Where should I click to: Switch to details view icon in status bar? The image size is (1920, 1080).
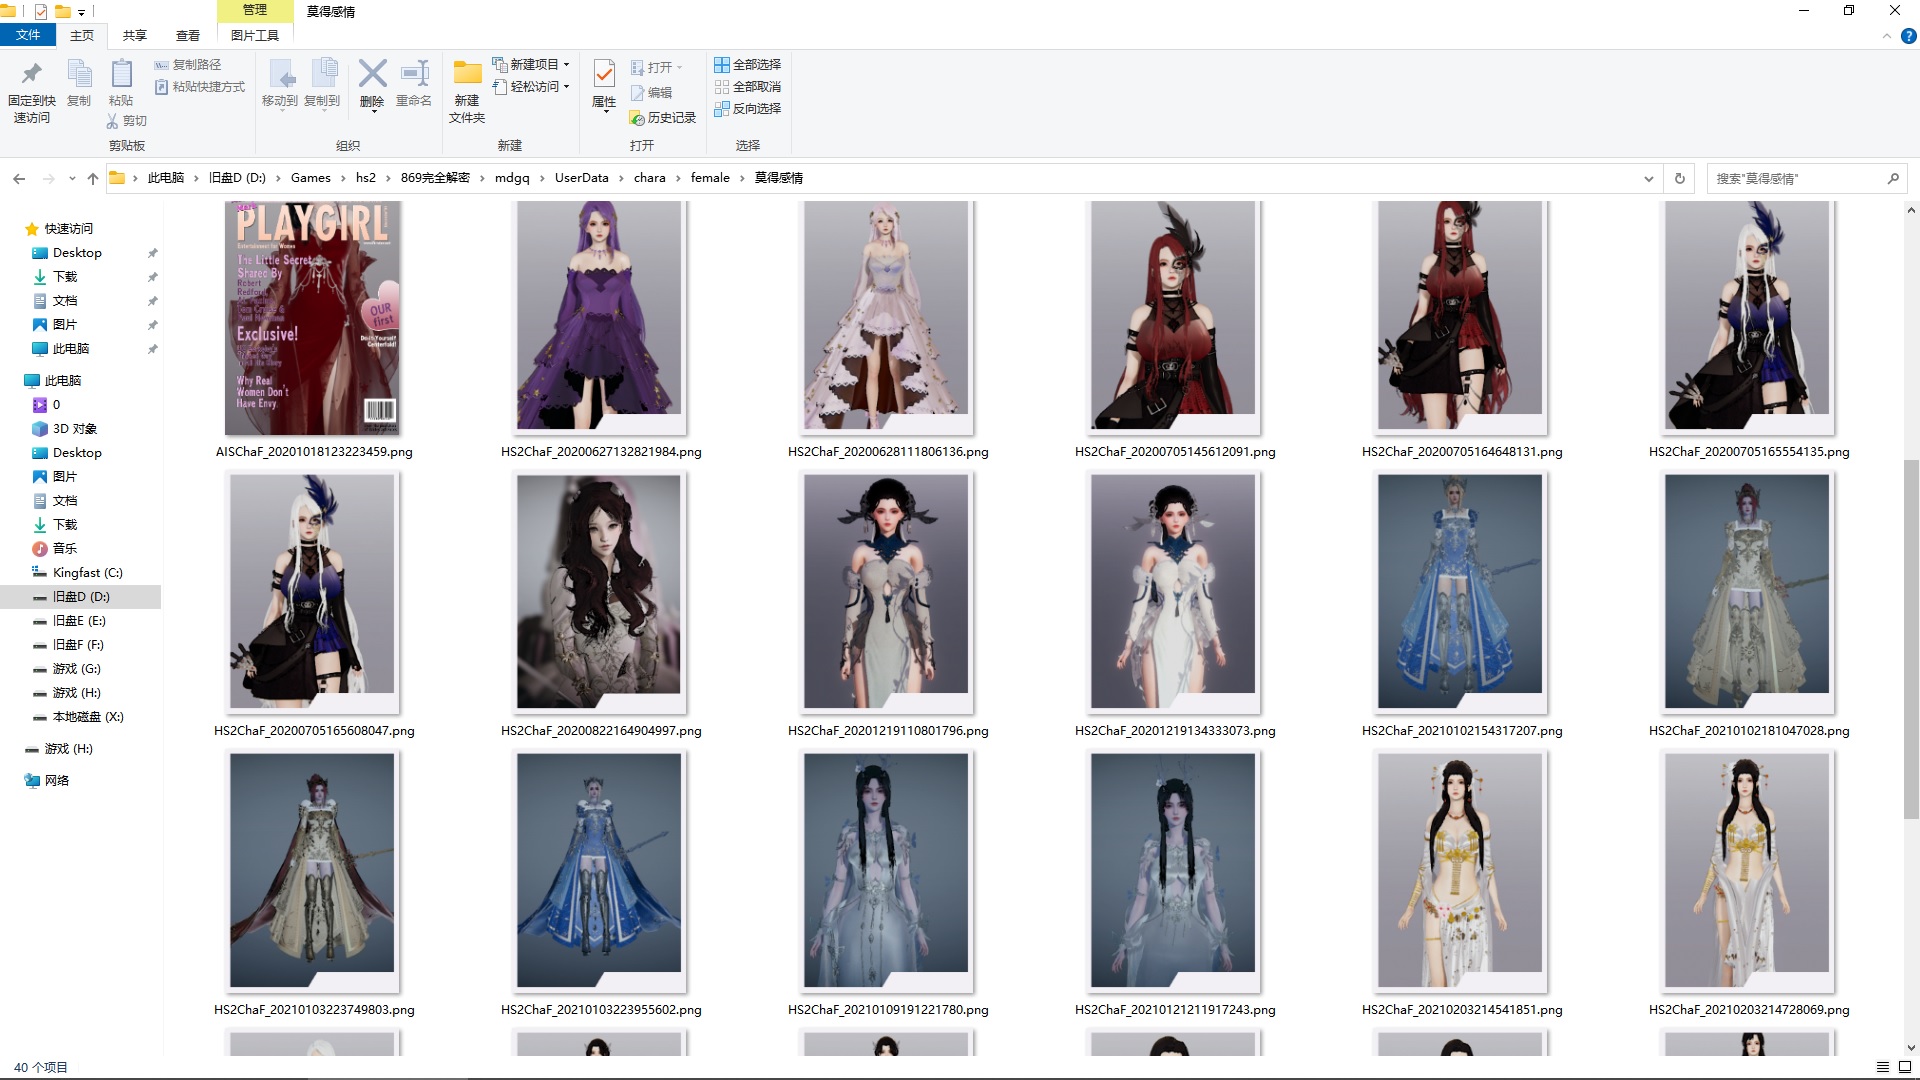pyautogui.click(x=1883, y=1067)
